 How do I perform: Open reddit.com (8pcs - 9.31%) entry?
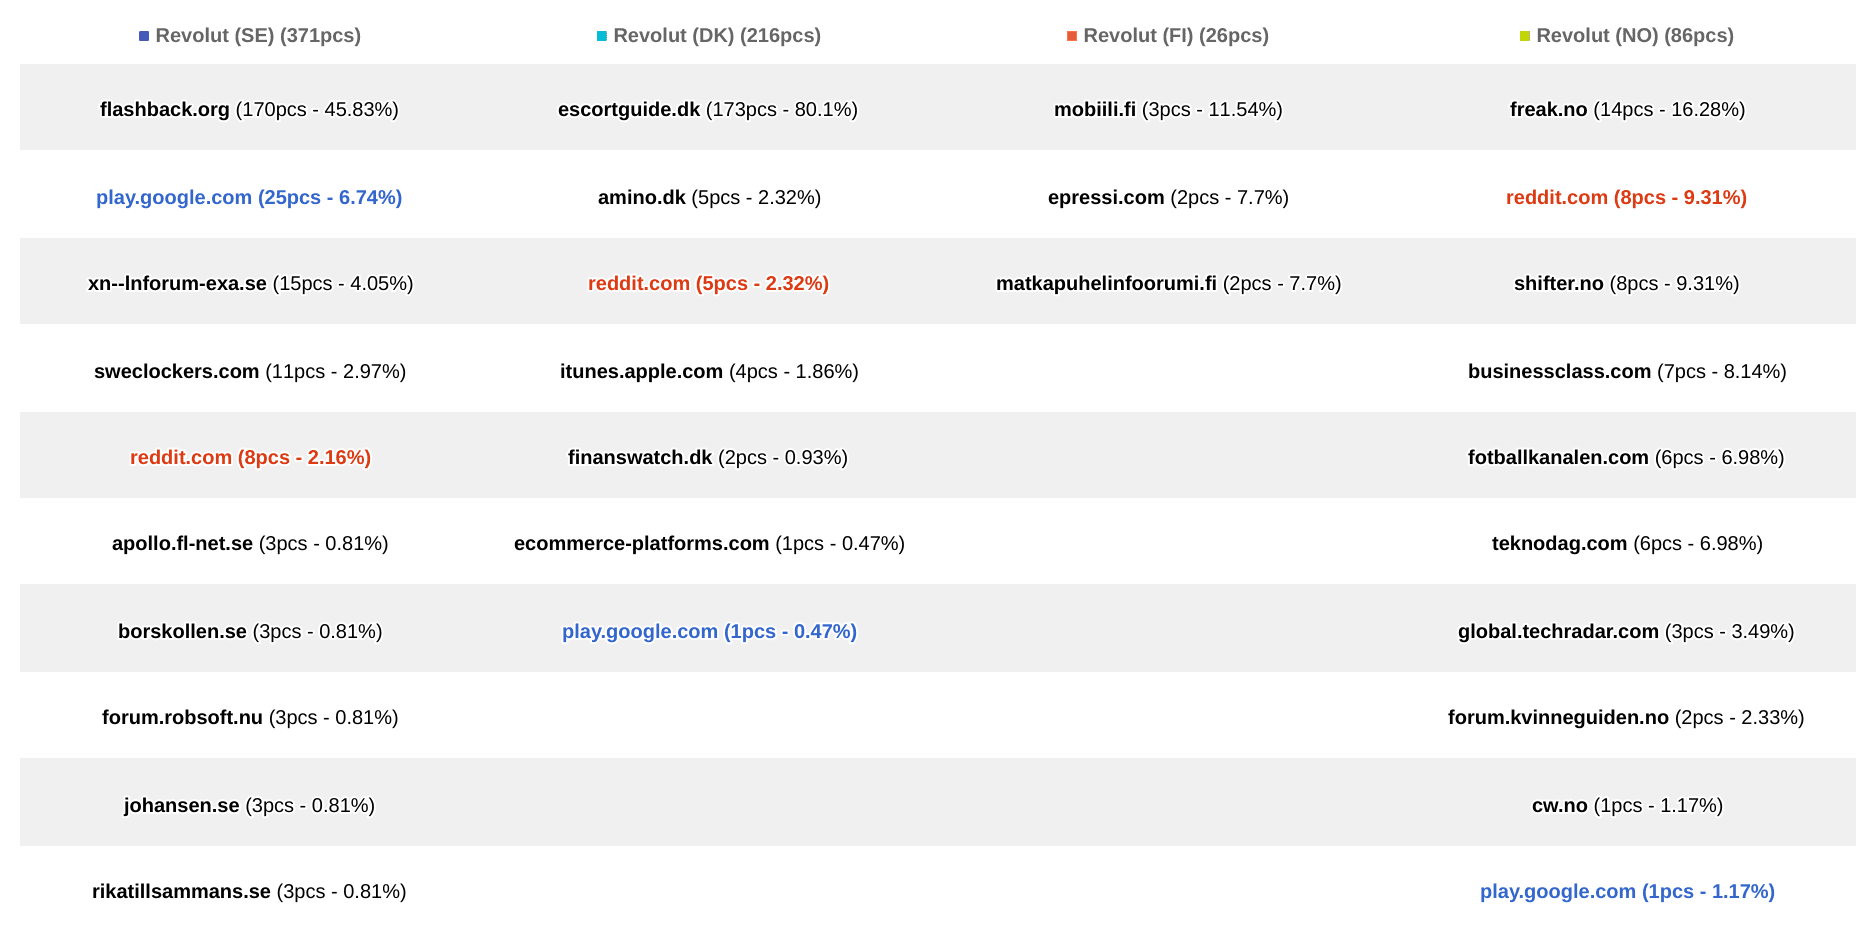tap(1626, 198)
